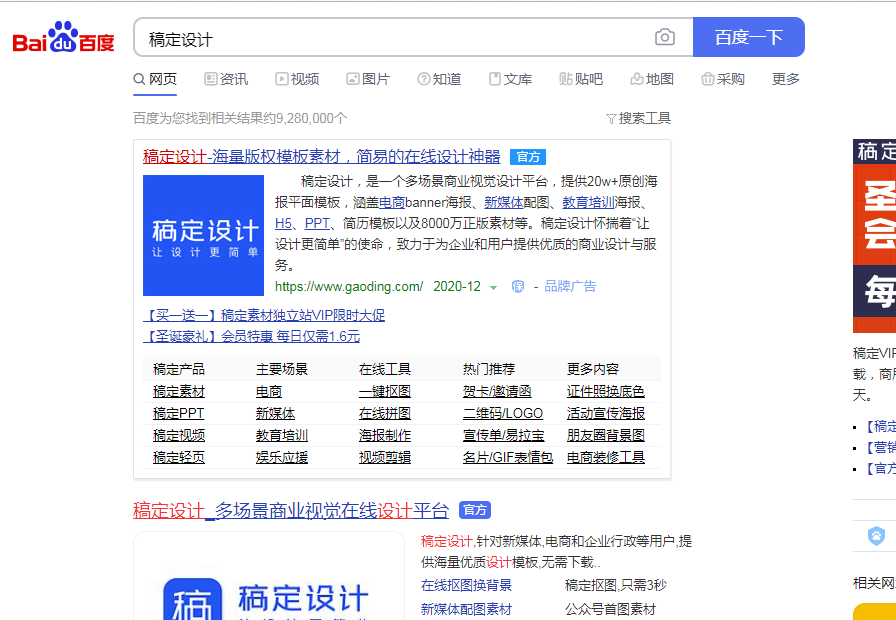Open the 稿定轻页 link
The image size is (896, 620).
pos(179,457)
